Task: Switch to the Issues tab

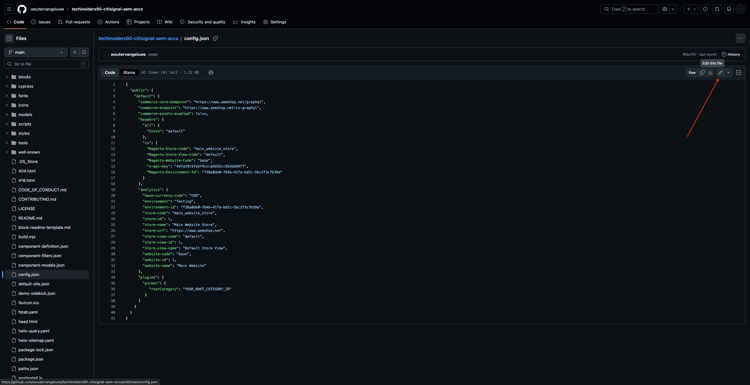Action: [41, 22]
